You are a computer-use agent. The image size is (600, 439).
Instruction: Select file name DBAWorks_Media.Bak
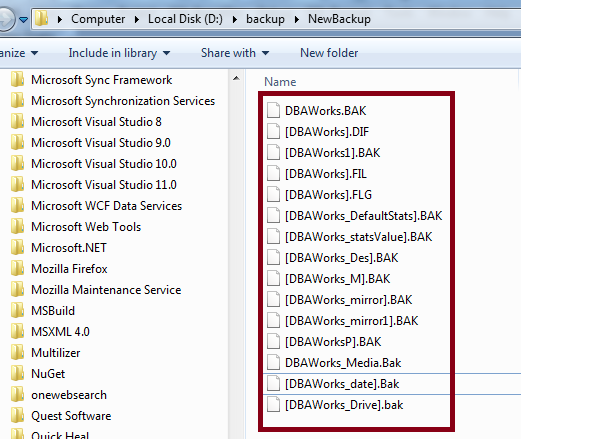343,363
